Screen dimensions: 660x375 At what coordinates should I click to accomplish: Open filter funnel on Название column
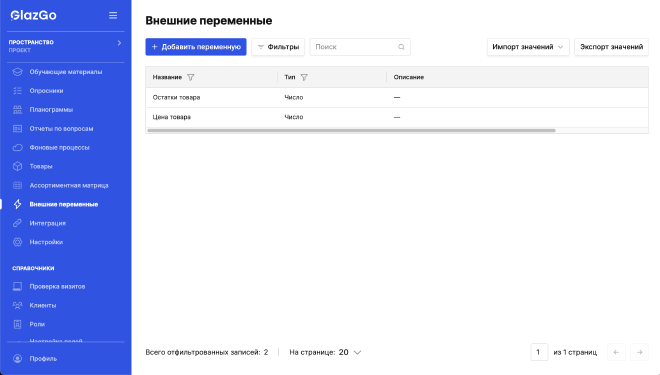tap(191, 77)
